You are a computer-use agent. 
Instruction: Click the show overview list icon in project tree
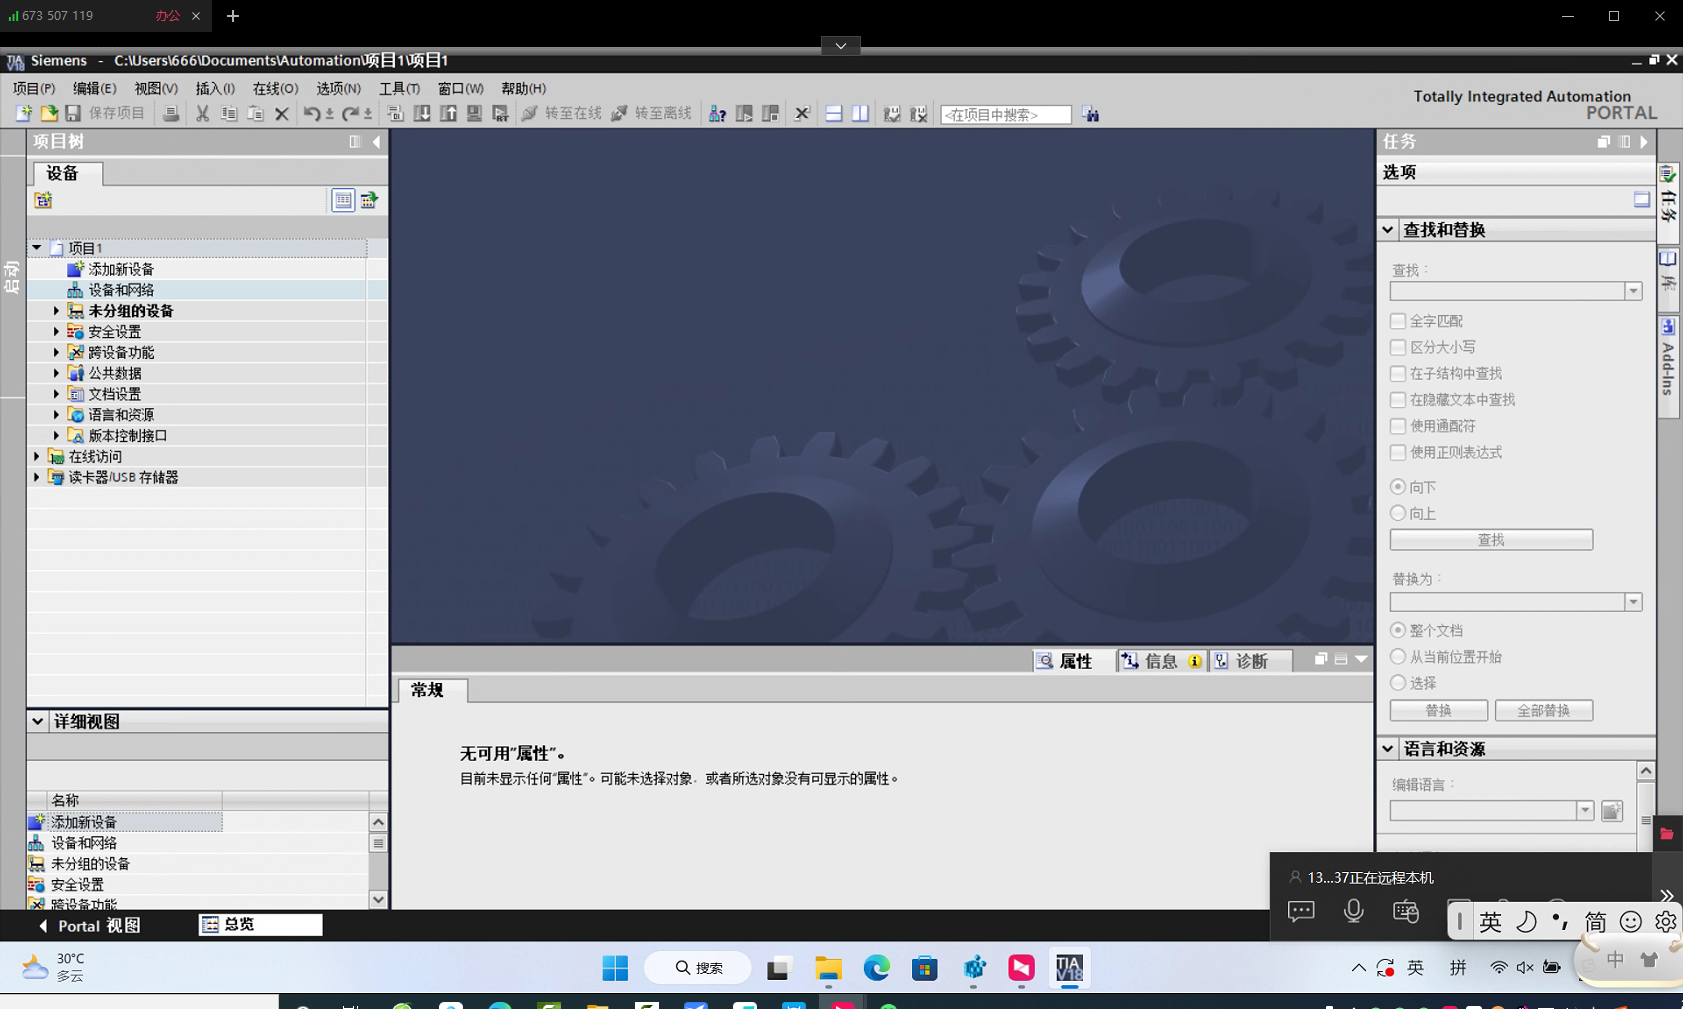343,200
